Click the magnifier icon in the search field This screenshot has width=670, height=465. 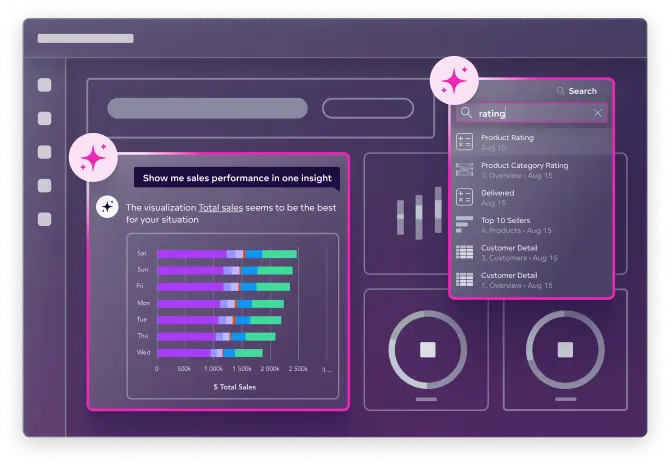(466, 113)
